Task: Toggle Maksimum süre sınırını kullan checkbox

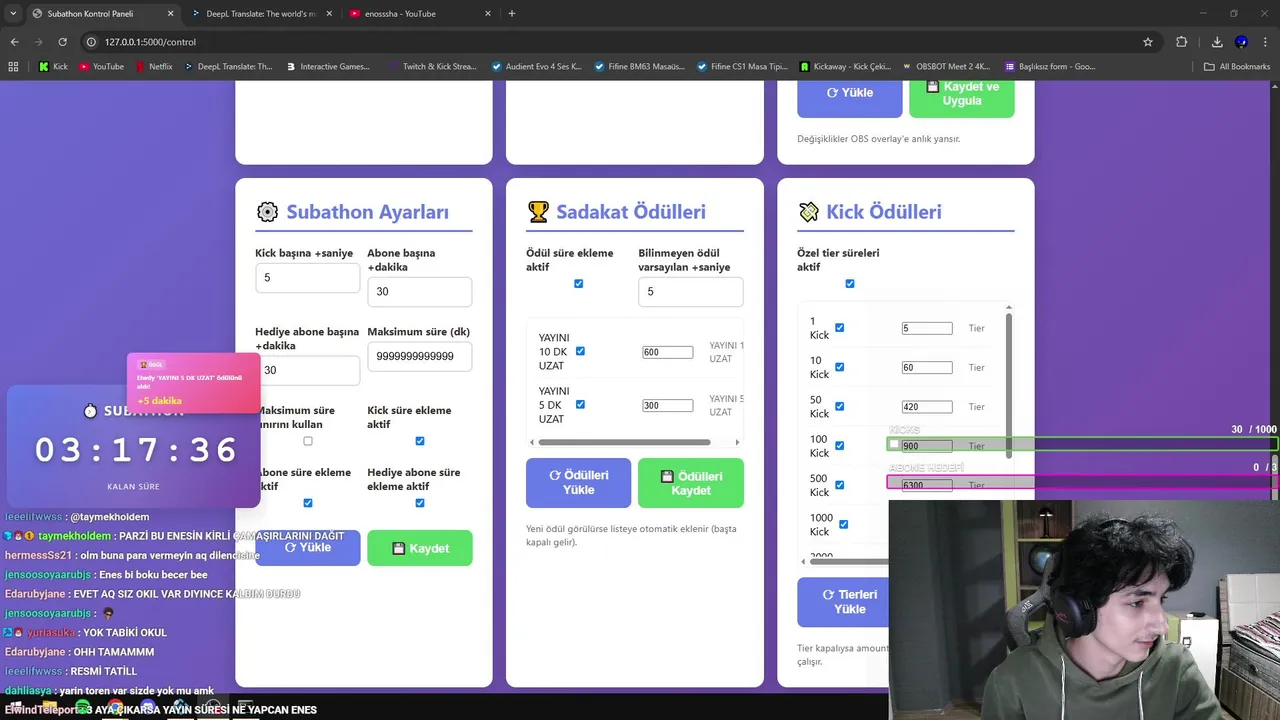Action: coord(308,441)
